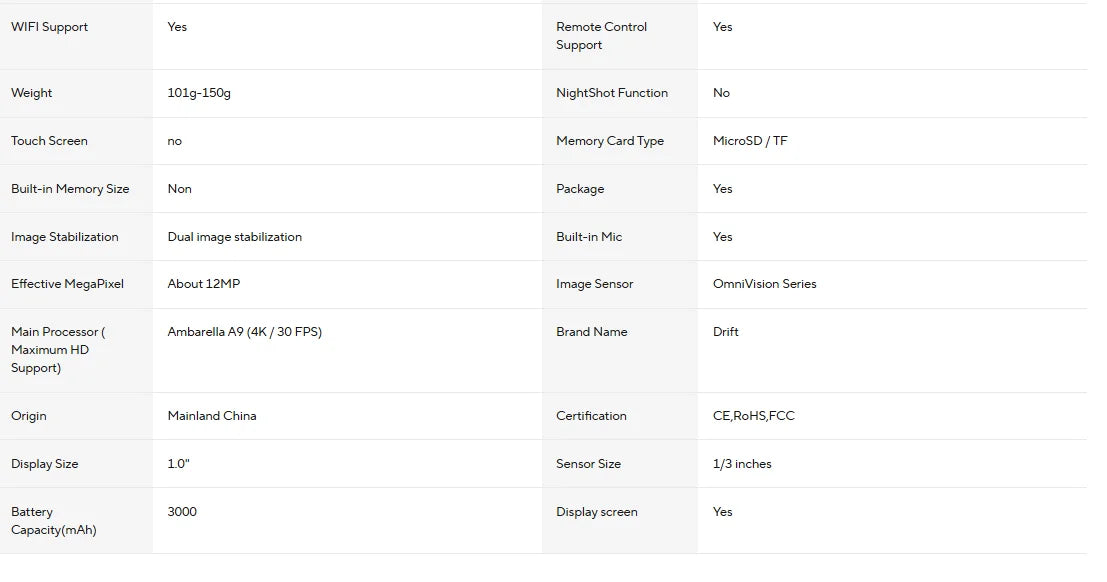Viewport: 1107px width, 582px height.
Task: Select the Package specification label
Action: pos(580,189)
